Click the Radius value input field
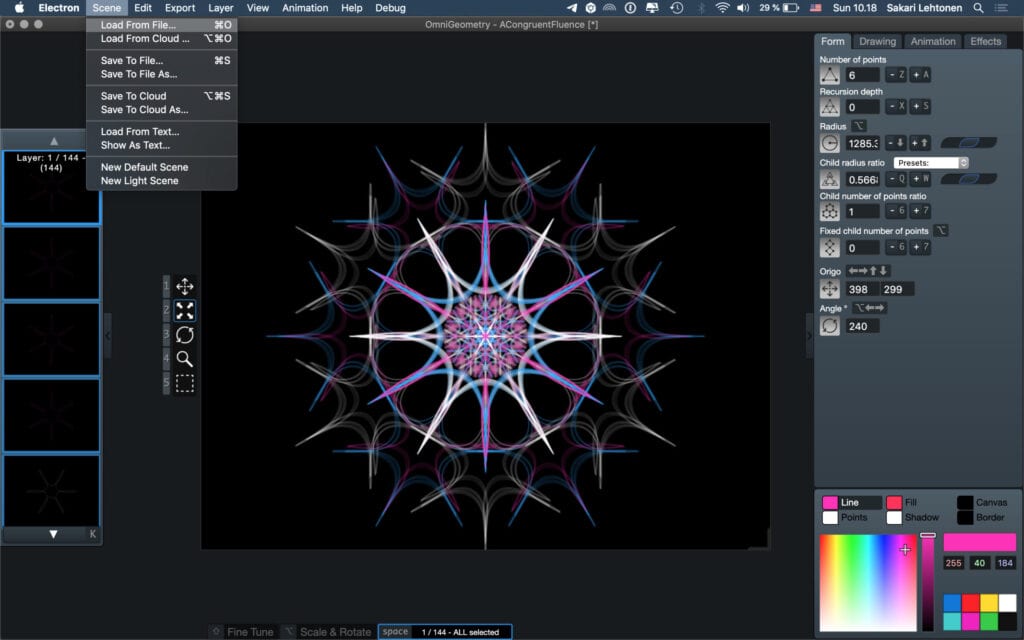The image size is (1024, 640). [863, 143]
